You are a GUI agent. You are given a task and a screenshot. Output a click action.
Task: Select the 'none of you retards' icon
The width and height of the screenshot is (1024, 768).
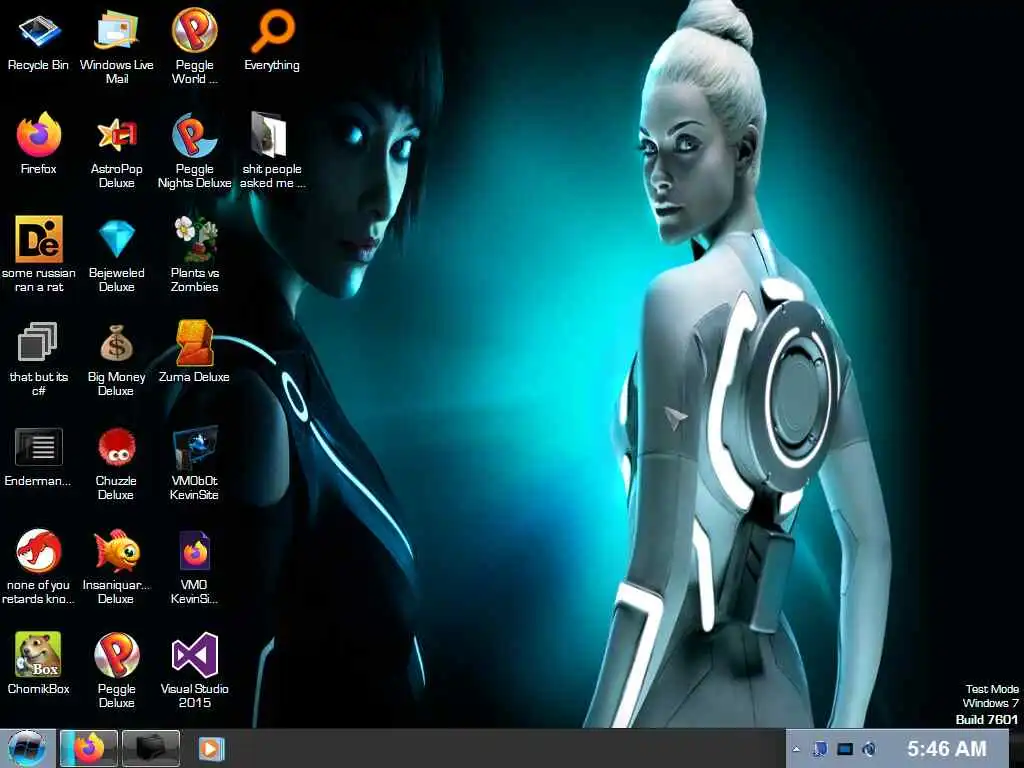[x=39, y=567]
